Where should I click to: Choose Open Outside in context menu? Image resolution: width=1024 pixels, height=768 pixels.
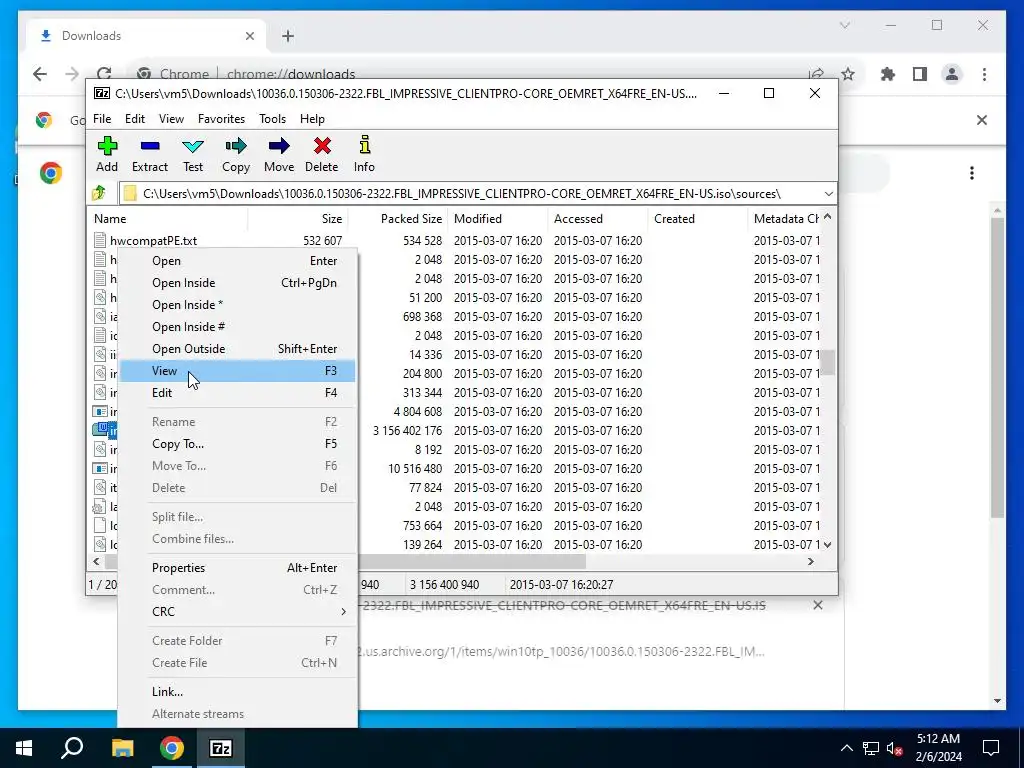click(x=237, y=349)
